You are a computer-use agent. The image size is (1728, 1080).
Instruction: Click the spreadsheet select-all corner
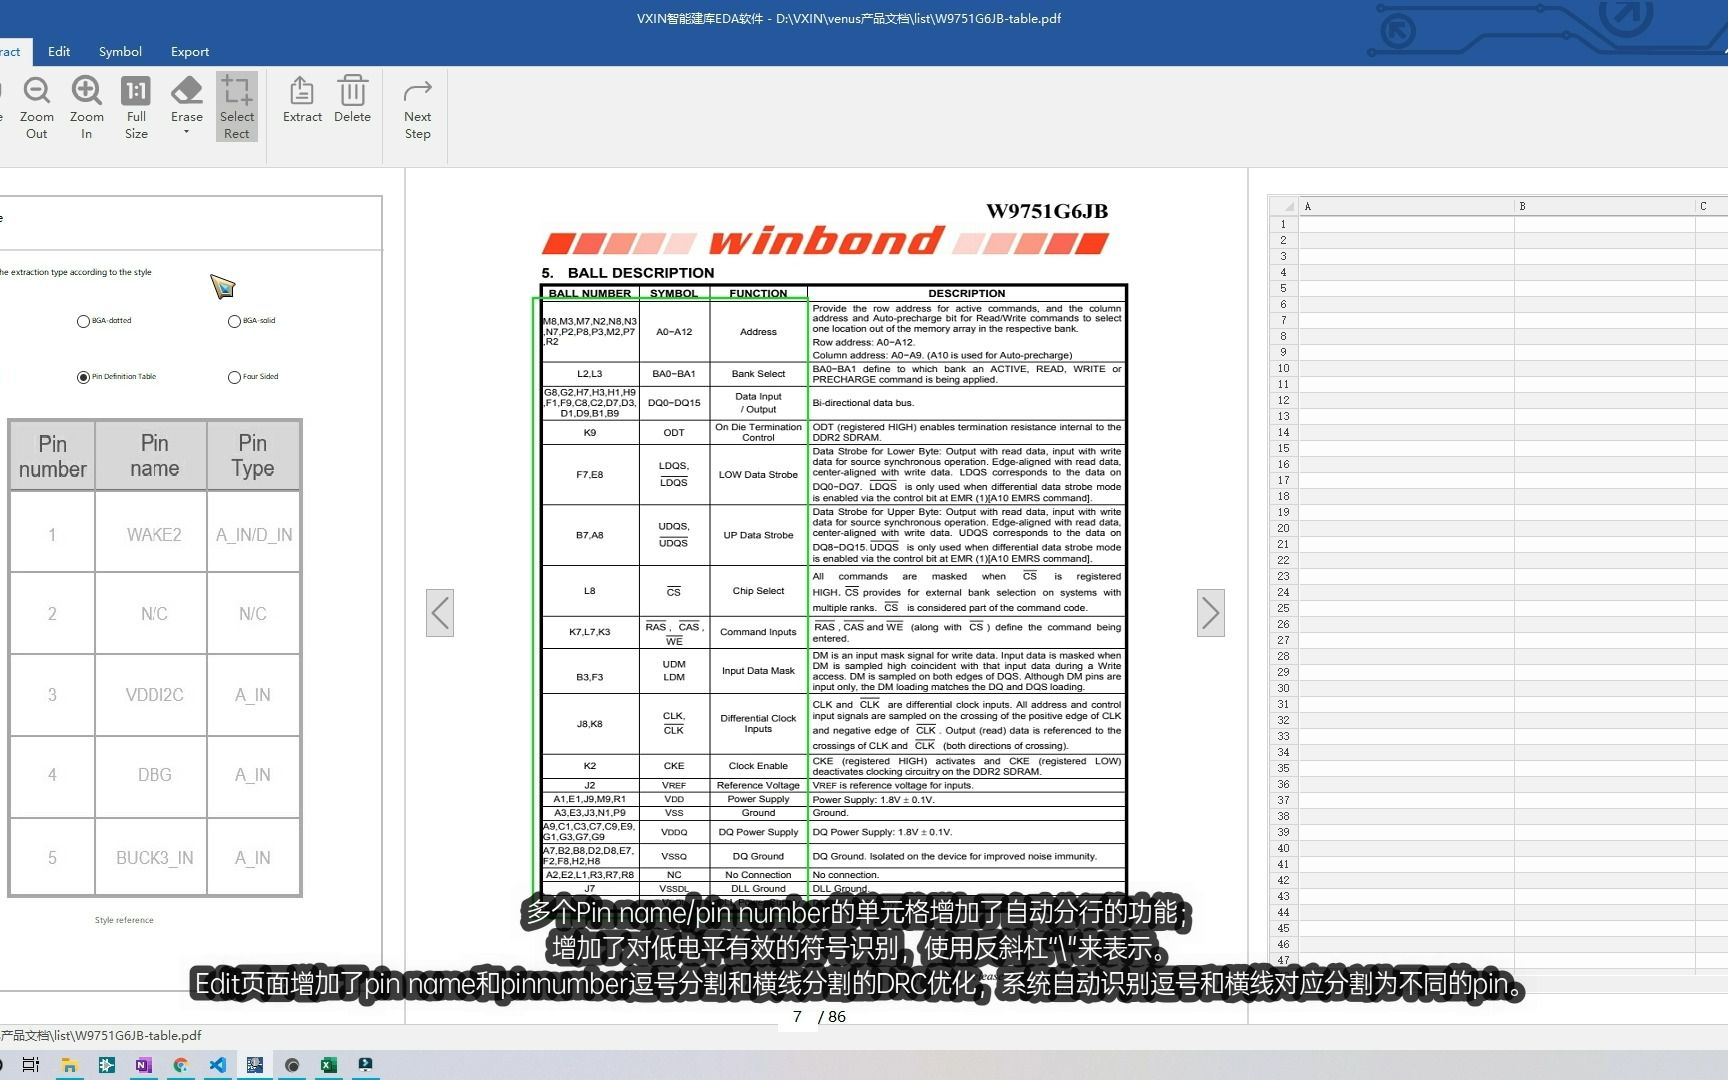tap(1283, 207)
